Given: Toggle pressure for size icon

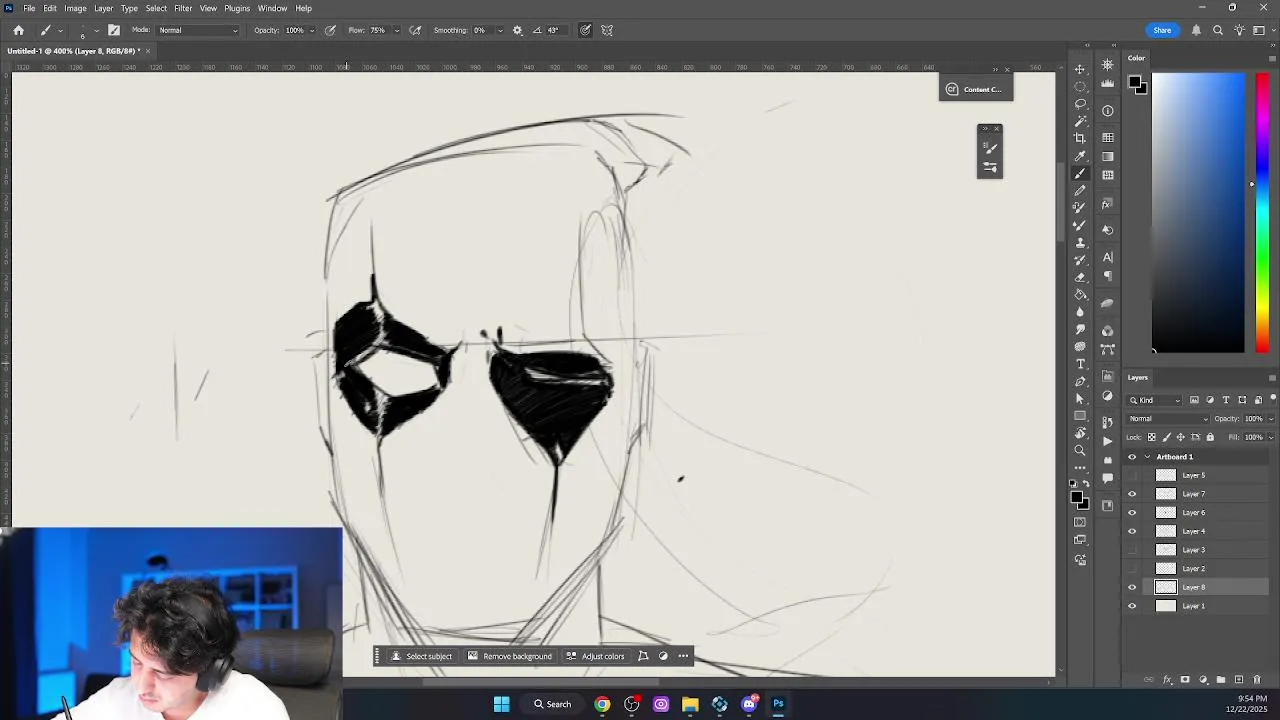Looking at the screenshot, I should click(585, 30).
